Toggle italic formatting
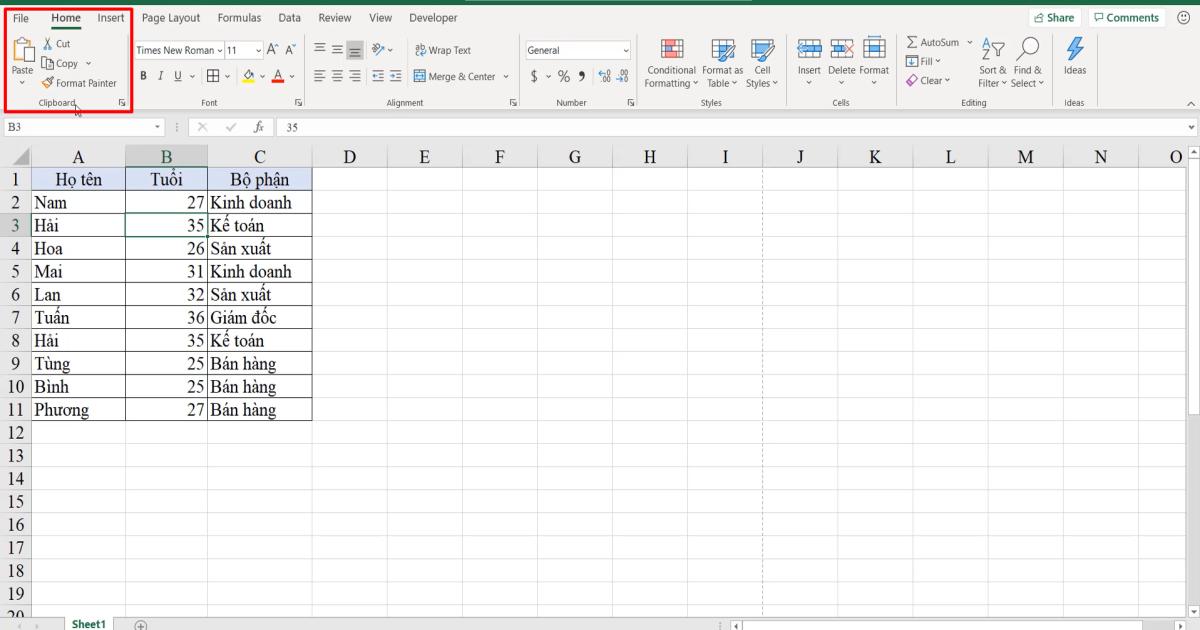 160,75
